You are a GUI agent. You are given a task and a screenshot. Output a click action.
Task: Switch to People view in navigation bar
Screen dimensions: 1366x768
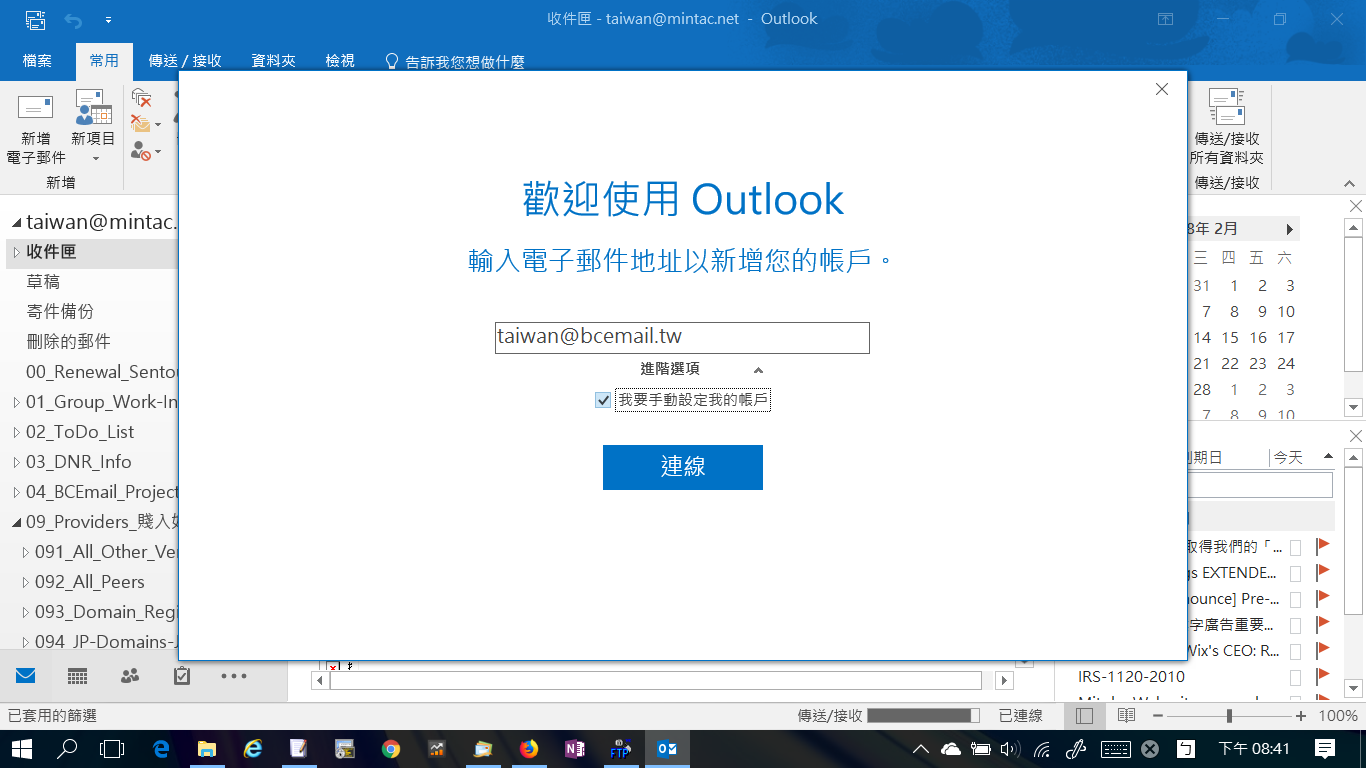point(130,677)
